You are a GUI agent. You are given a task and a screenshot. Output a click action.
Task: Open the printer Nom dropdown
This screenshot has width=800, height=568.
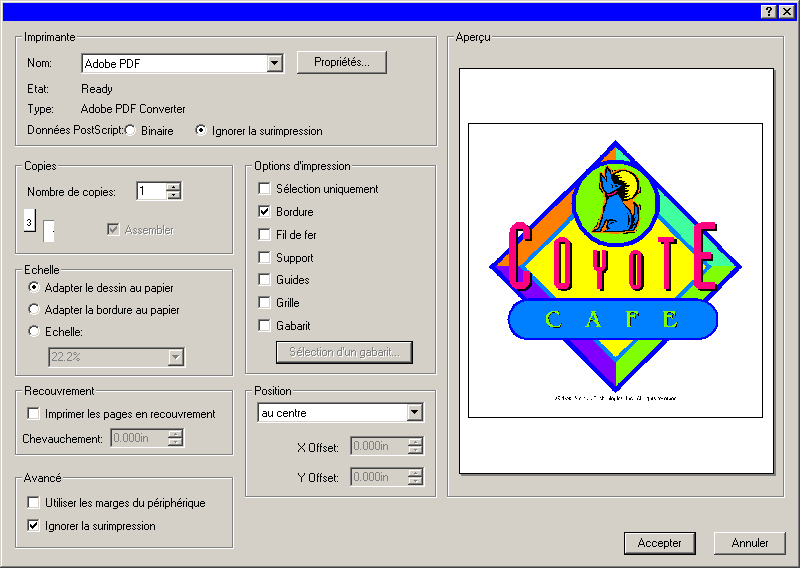(x=275, y=64)
